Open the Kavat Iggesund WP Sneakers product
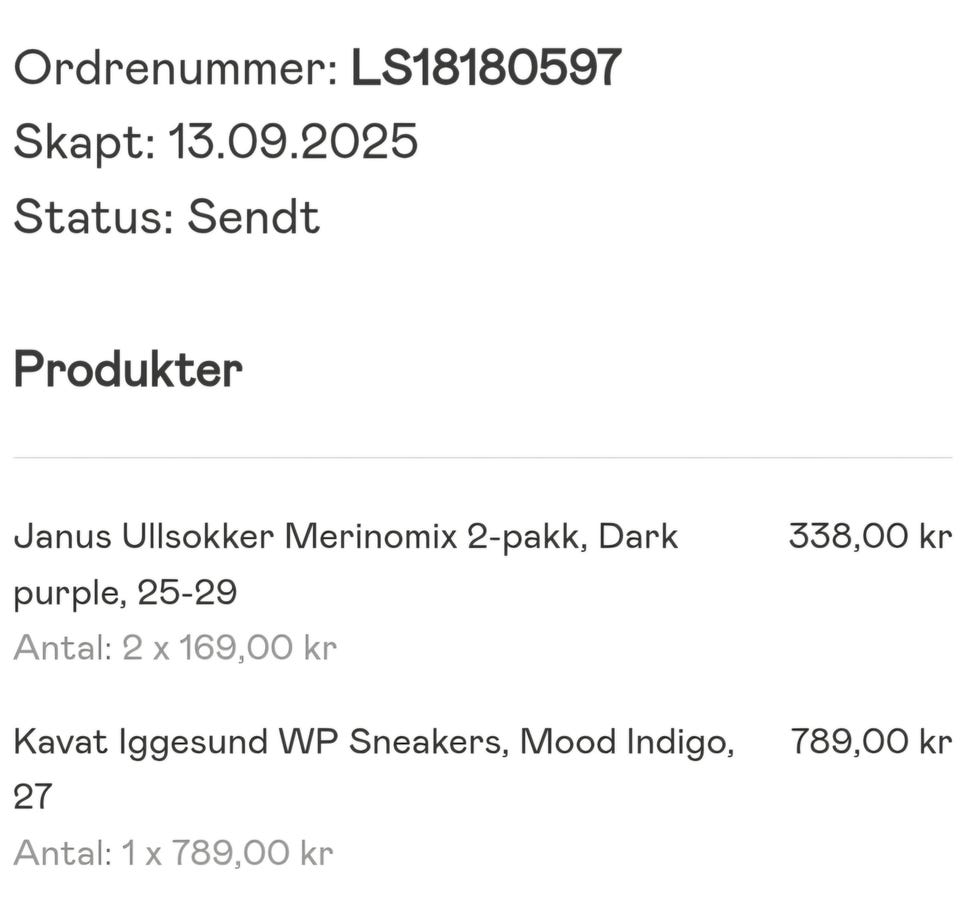The width and height of the screenshot is (960, 916). pos(260,742)
